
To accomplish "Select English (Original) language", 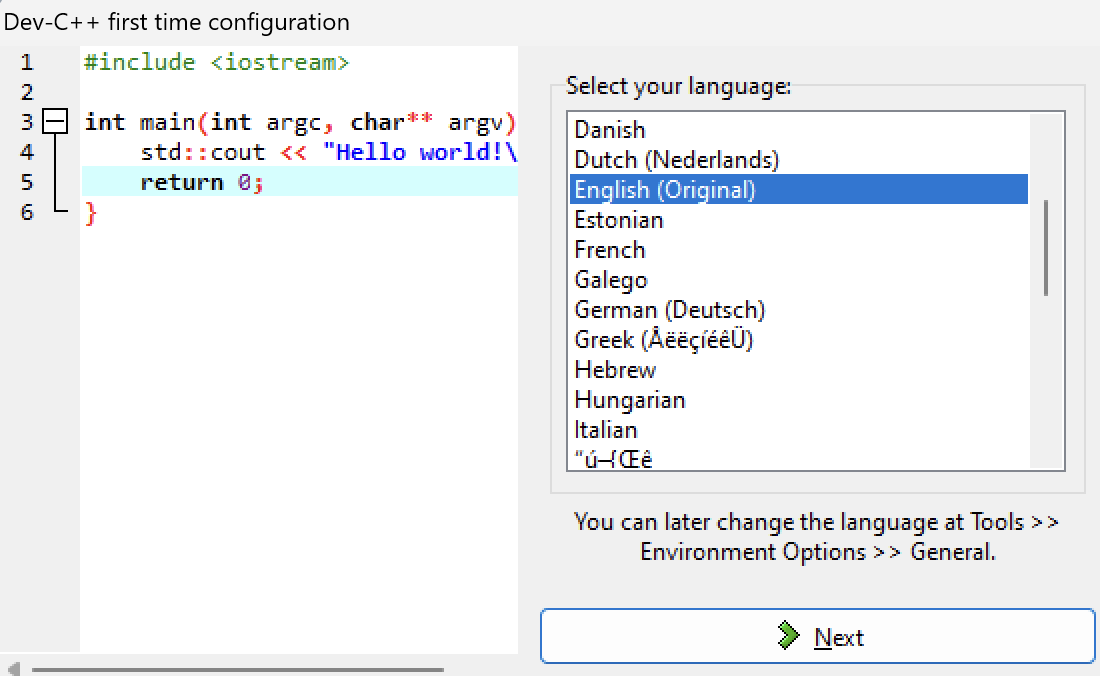I will click(x=798, y=190).
